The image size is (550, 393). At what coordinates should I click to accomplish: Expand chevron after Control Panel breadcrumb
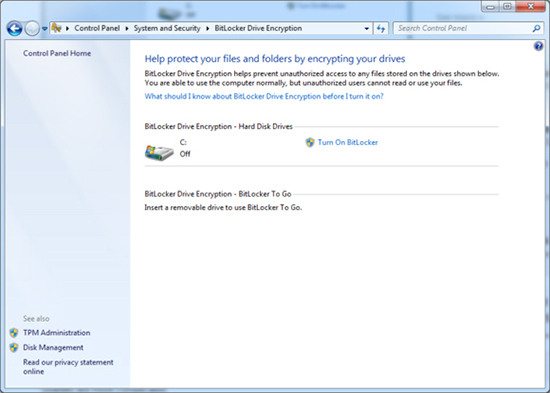click(x=127, y=28)
